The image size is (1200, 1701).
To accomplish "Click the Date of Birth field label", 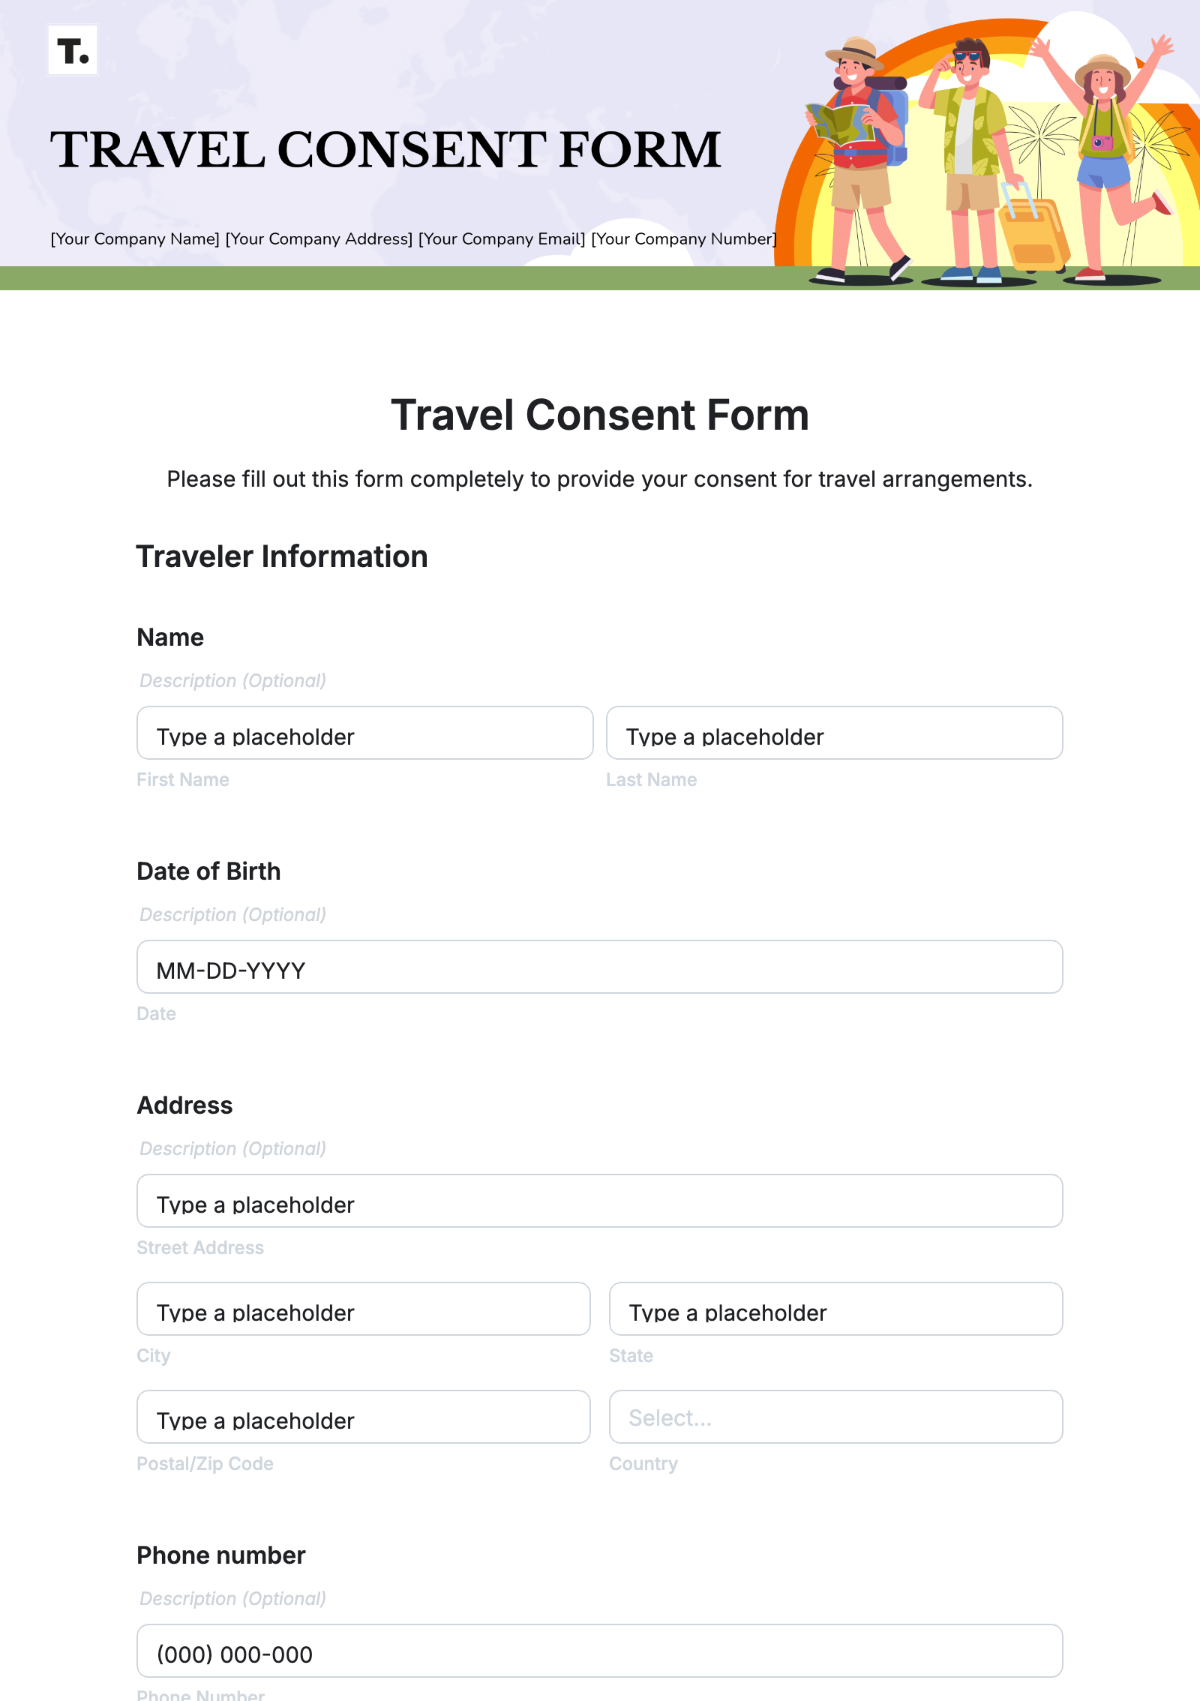I will pos(208,871).
